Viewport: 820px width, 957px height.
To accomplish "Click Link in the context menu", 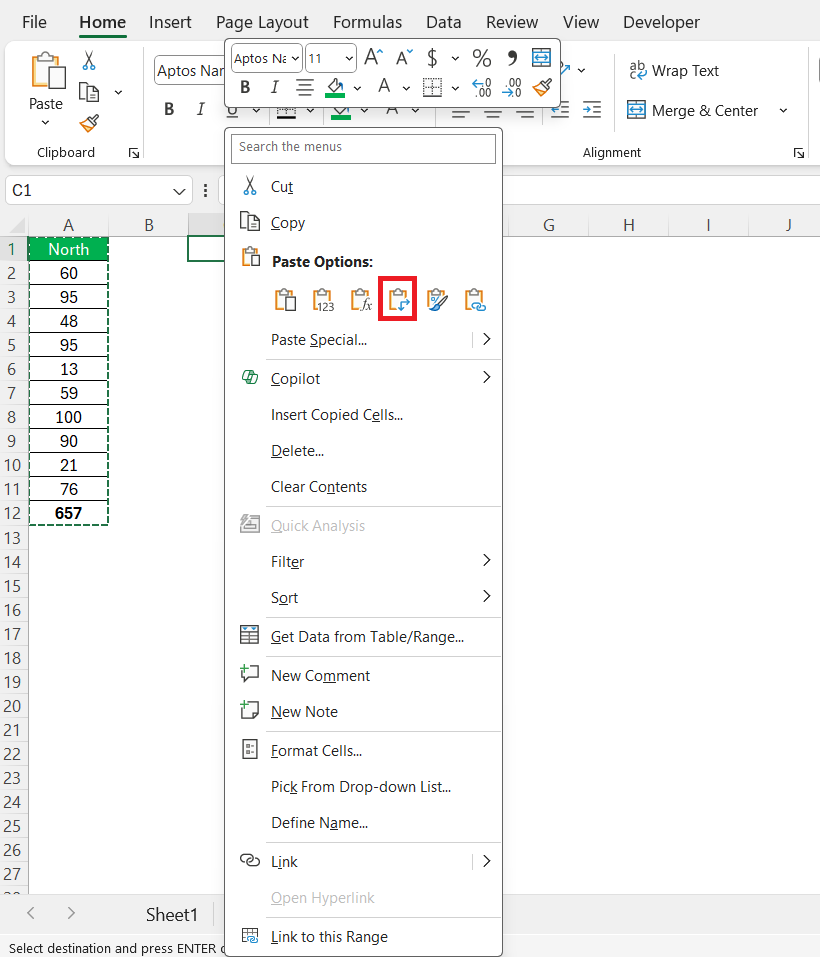I will (284, 862).
